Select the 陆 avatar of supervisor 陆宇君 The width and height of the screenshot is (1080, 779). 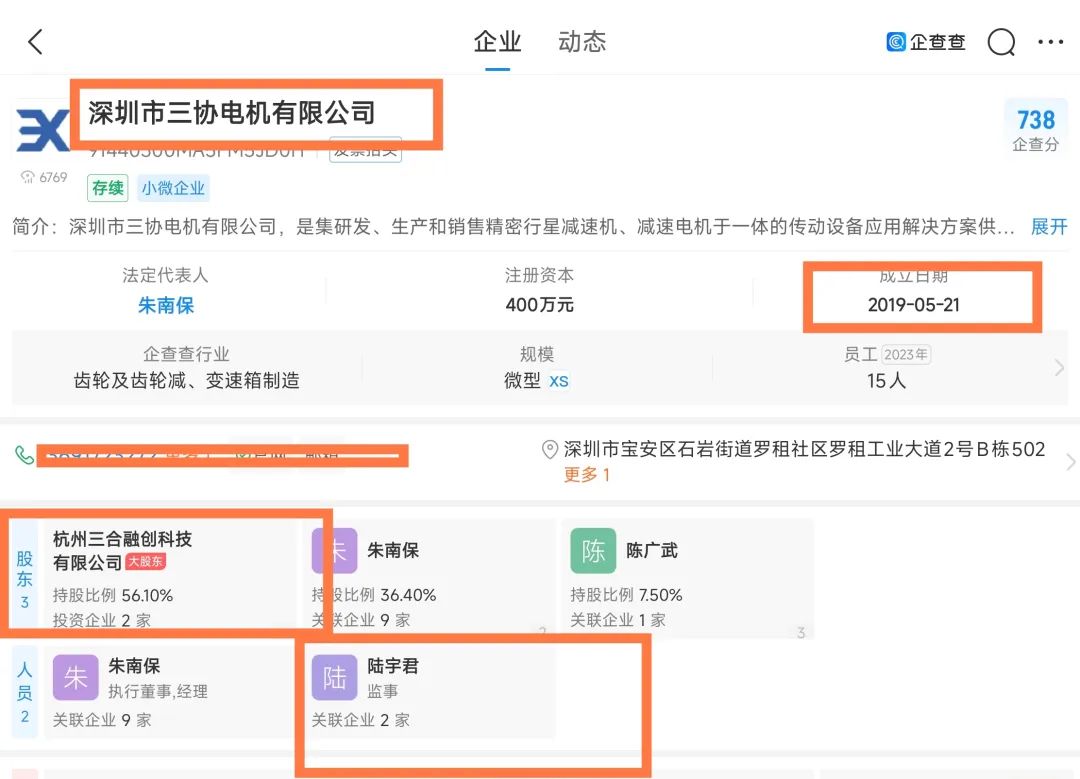[x=334, y=677]
